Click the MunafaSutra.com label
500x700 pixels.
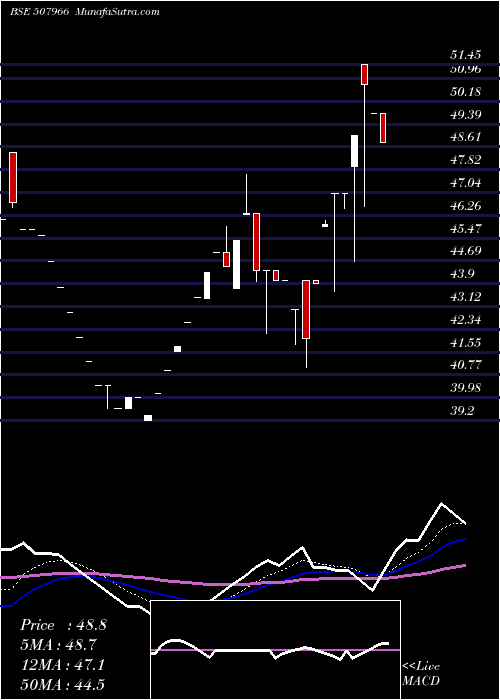coord(118,12)
